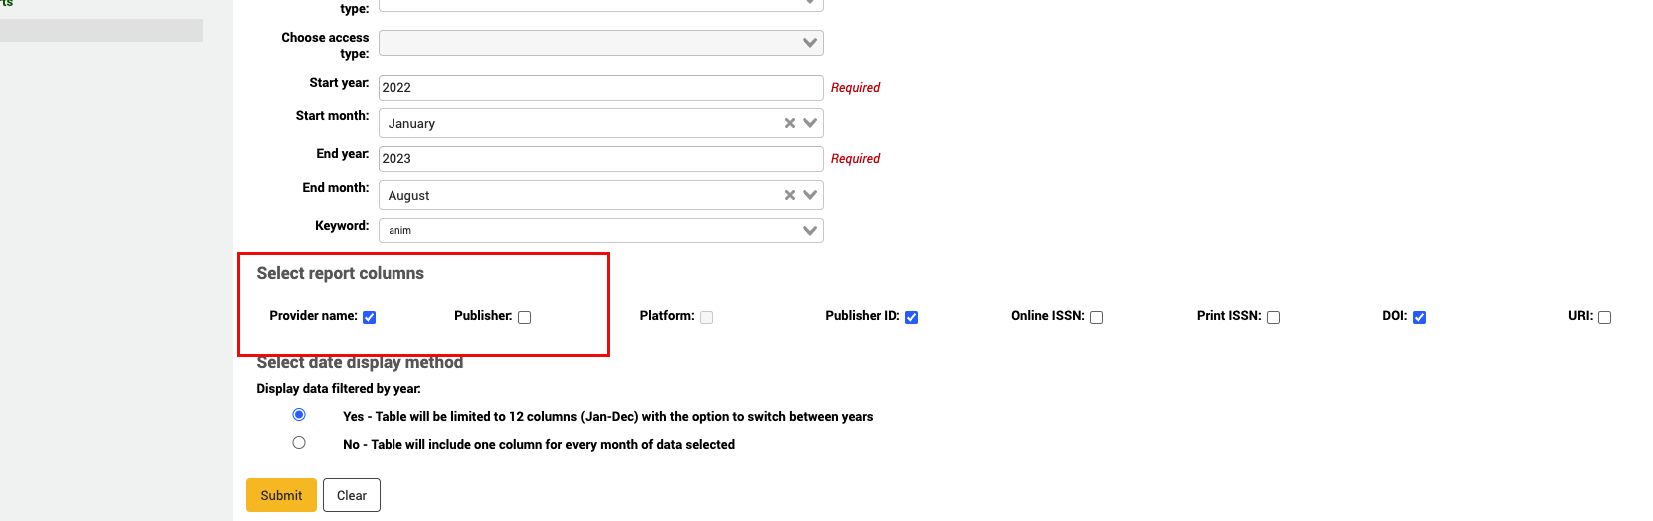1653x521 pixels.
Task: Uncheck the DOI column checkbox
Action: pyautogui.click(x=1419, y=317)
